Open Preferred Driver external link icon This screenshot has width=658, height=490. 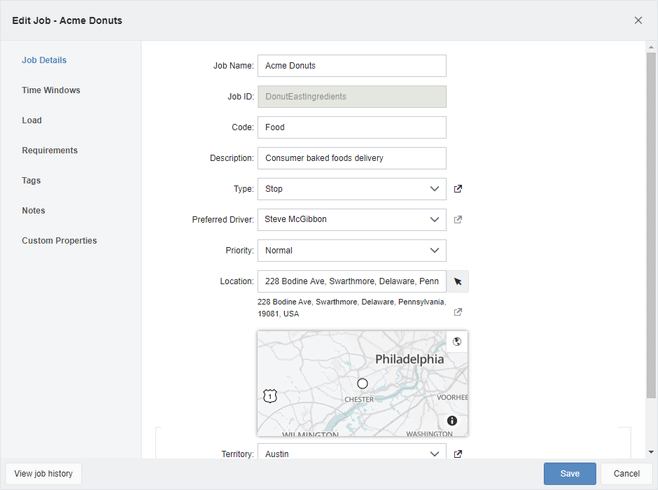click(458, 219)
